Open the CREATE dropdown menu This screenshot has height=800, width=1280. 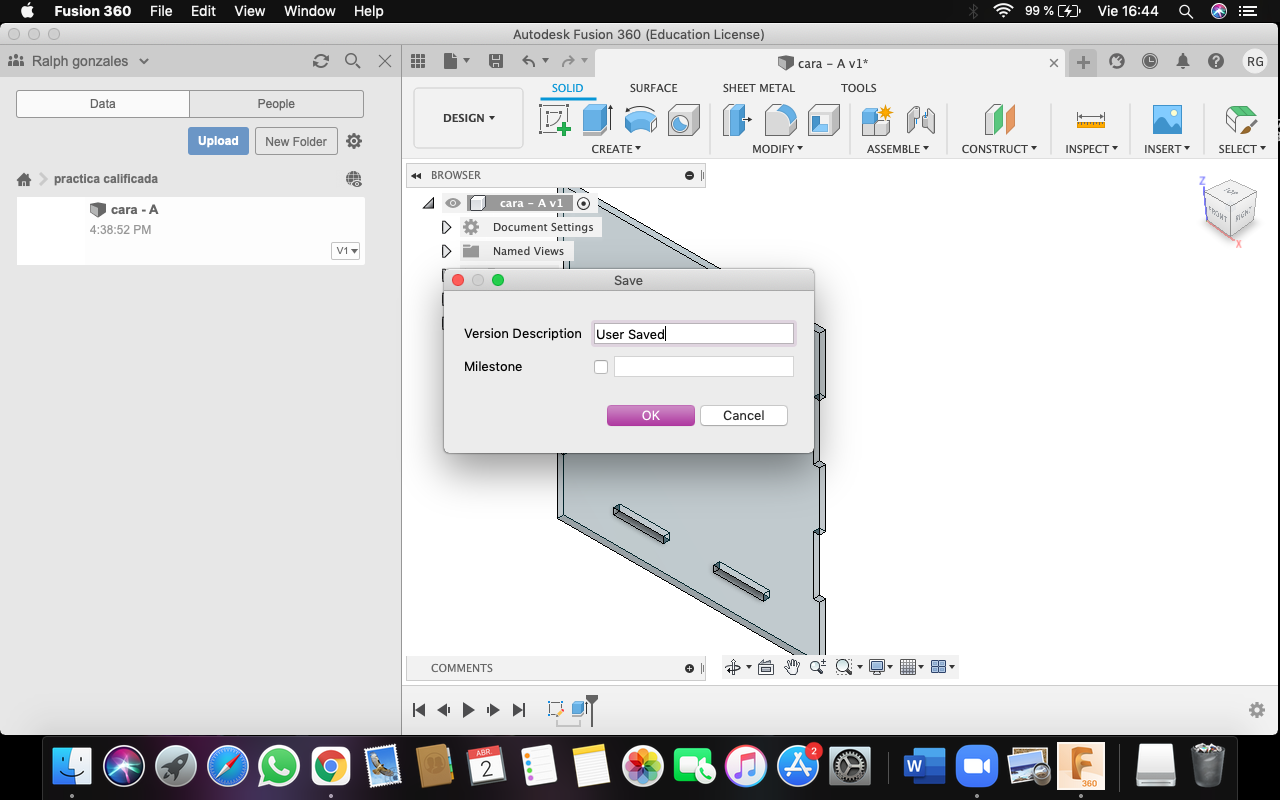point(616,149)
